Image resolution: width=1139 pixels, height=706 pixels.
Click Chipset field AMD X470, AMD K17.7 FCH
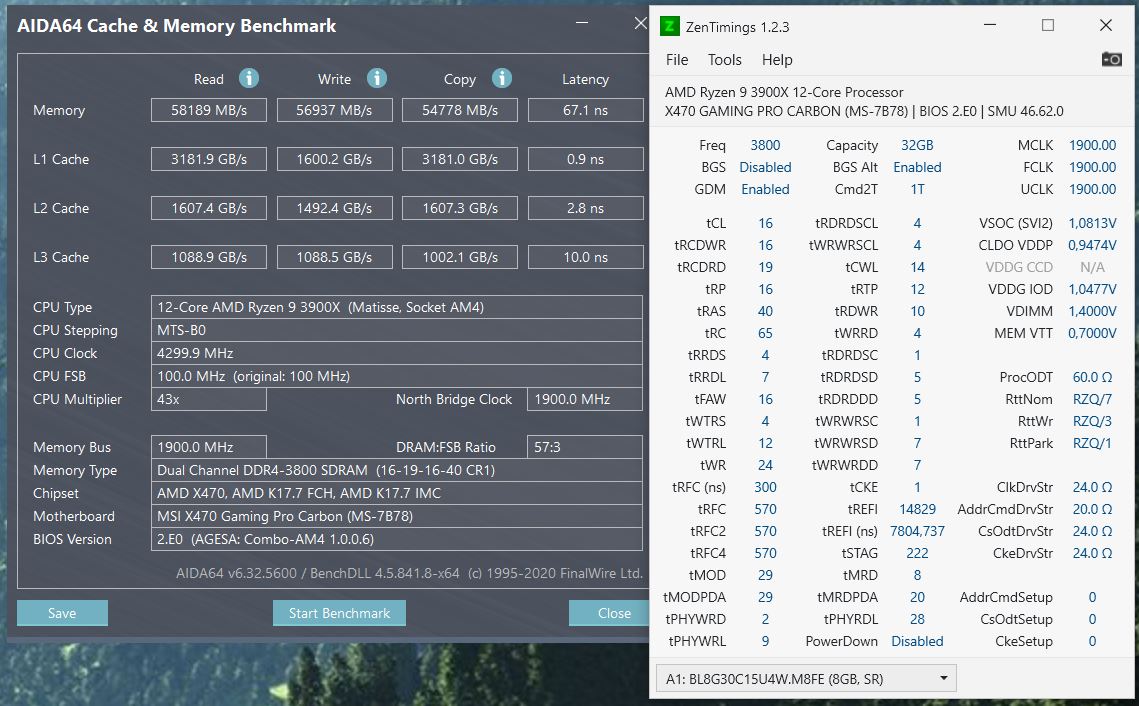click(397, 493)
